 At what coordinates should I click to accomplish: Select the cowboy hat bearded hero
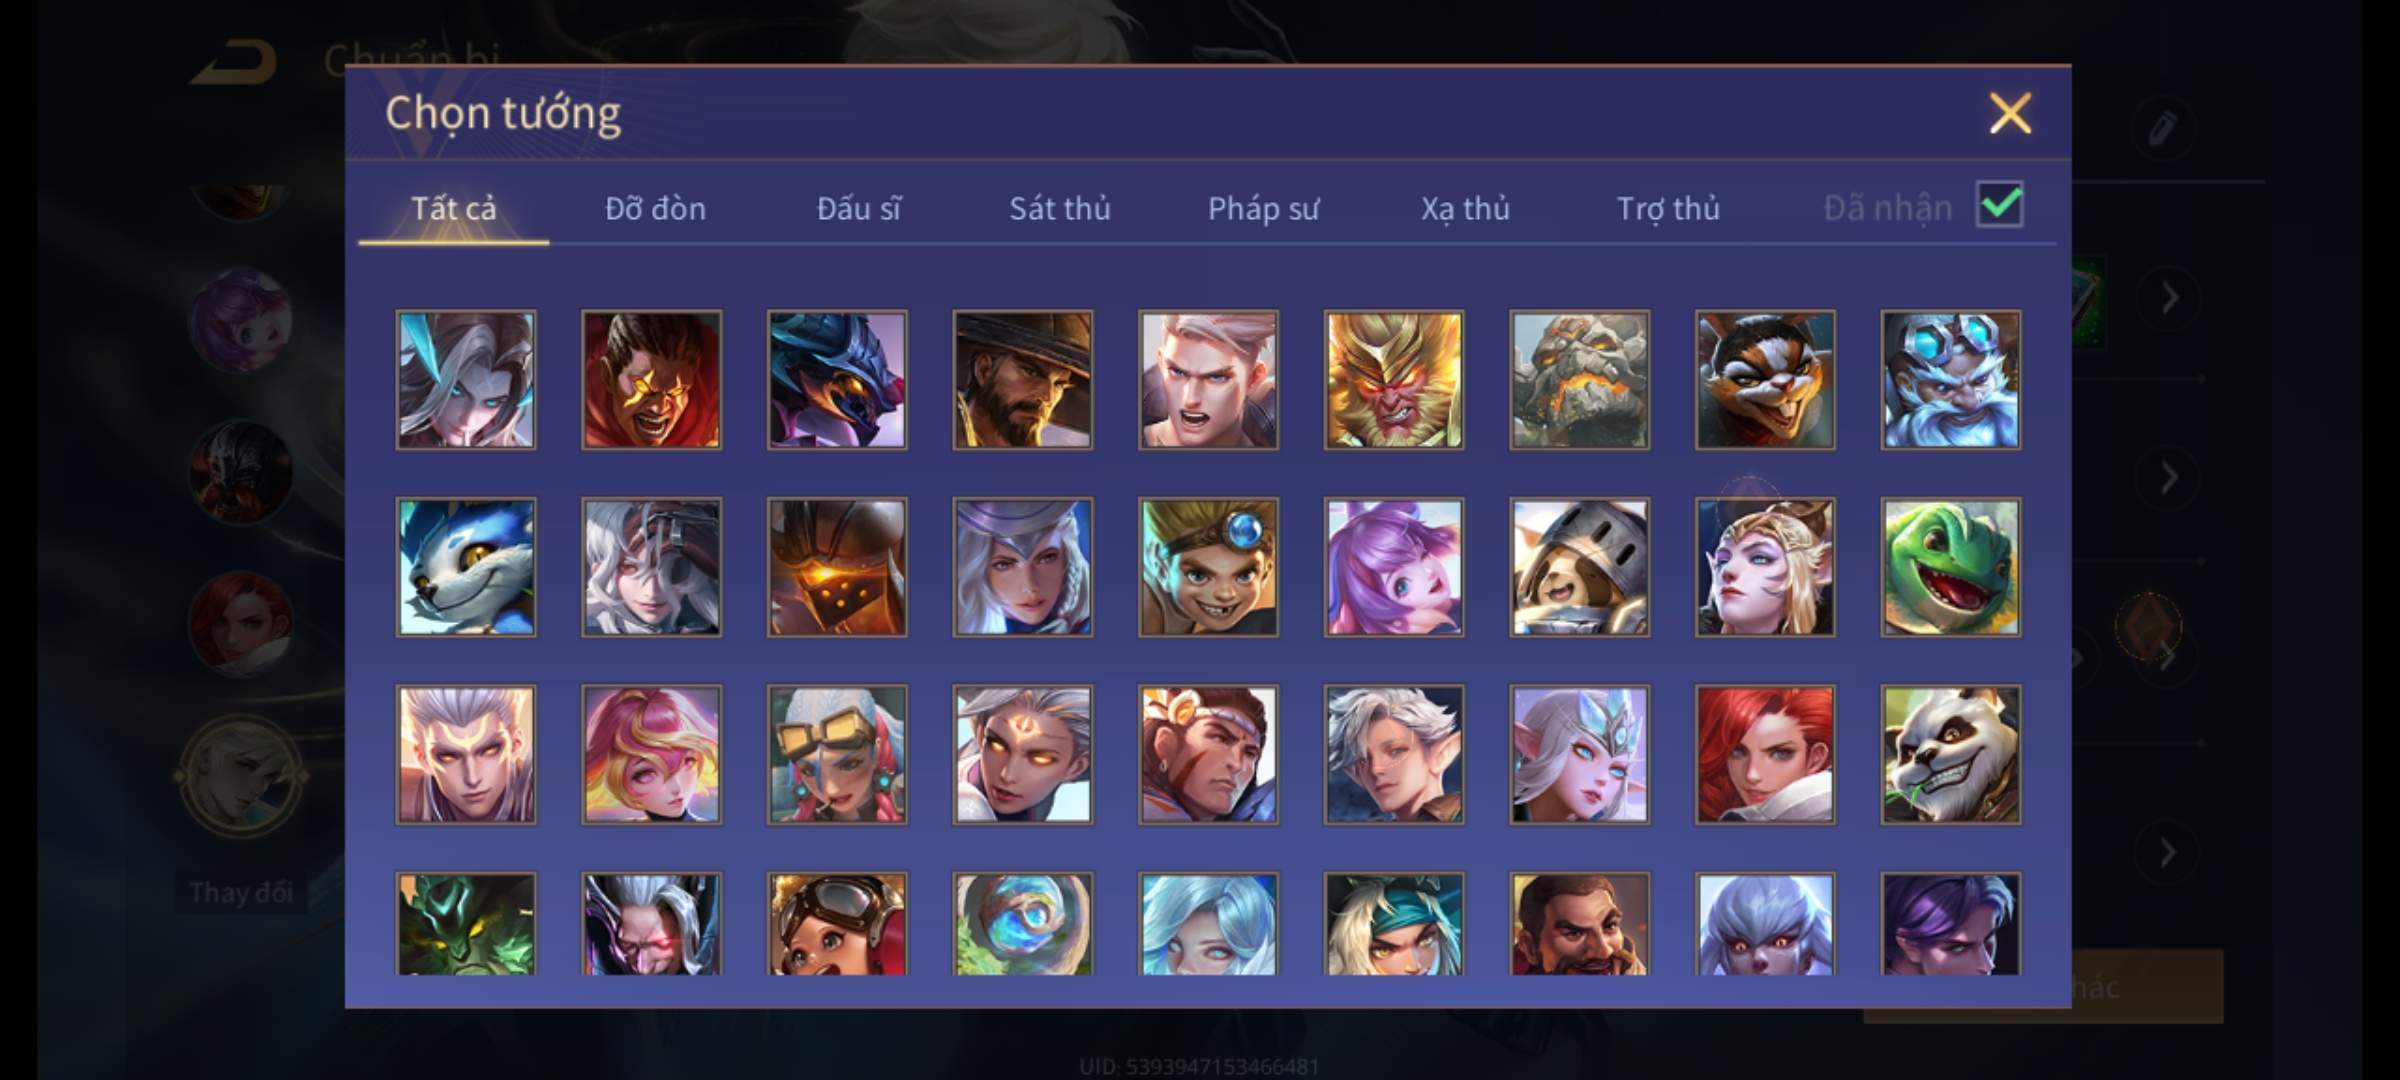point(1022,380)
